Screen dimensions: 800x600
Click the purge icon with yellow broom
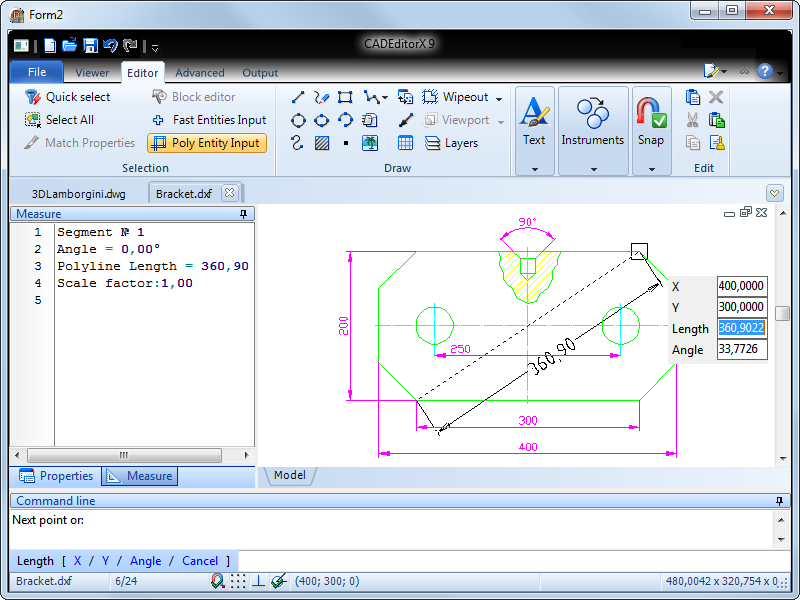point(717,143)
